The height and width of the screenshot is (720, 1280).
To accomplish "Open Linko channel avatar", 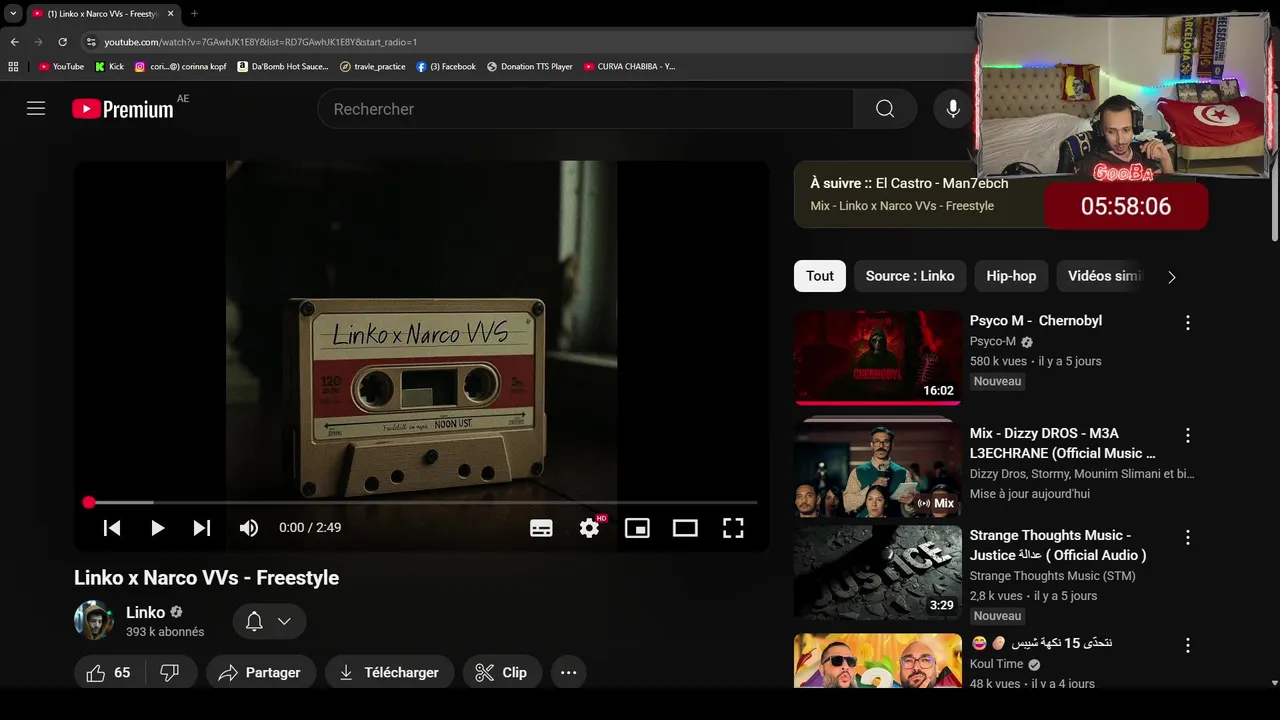I will [x=94, y=621].
